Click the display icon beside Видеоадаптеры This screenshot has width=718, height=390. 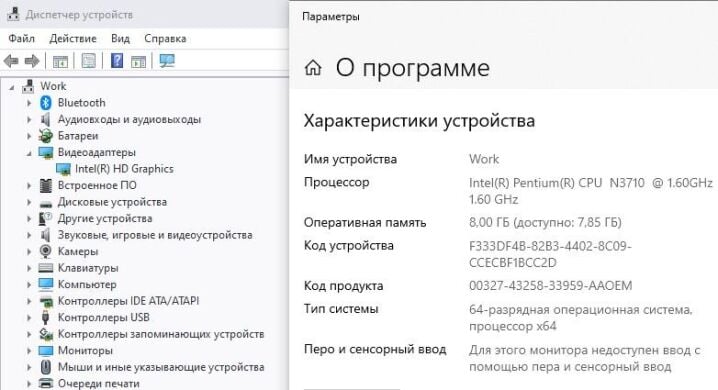tap(46, 152)
